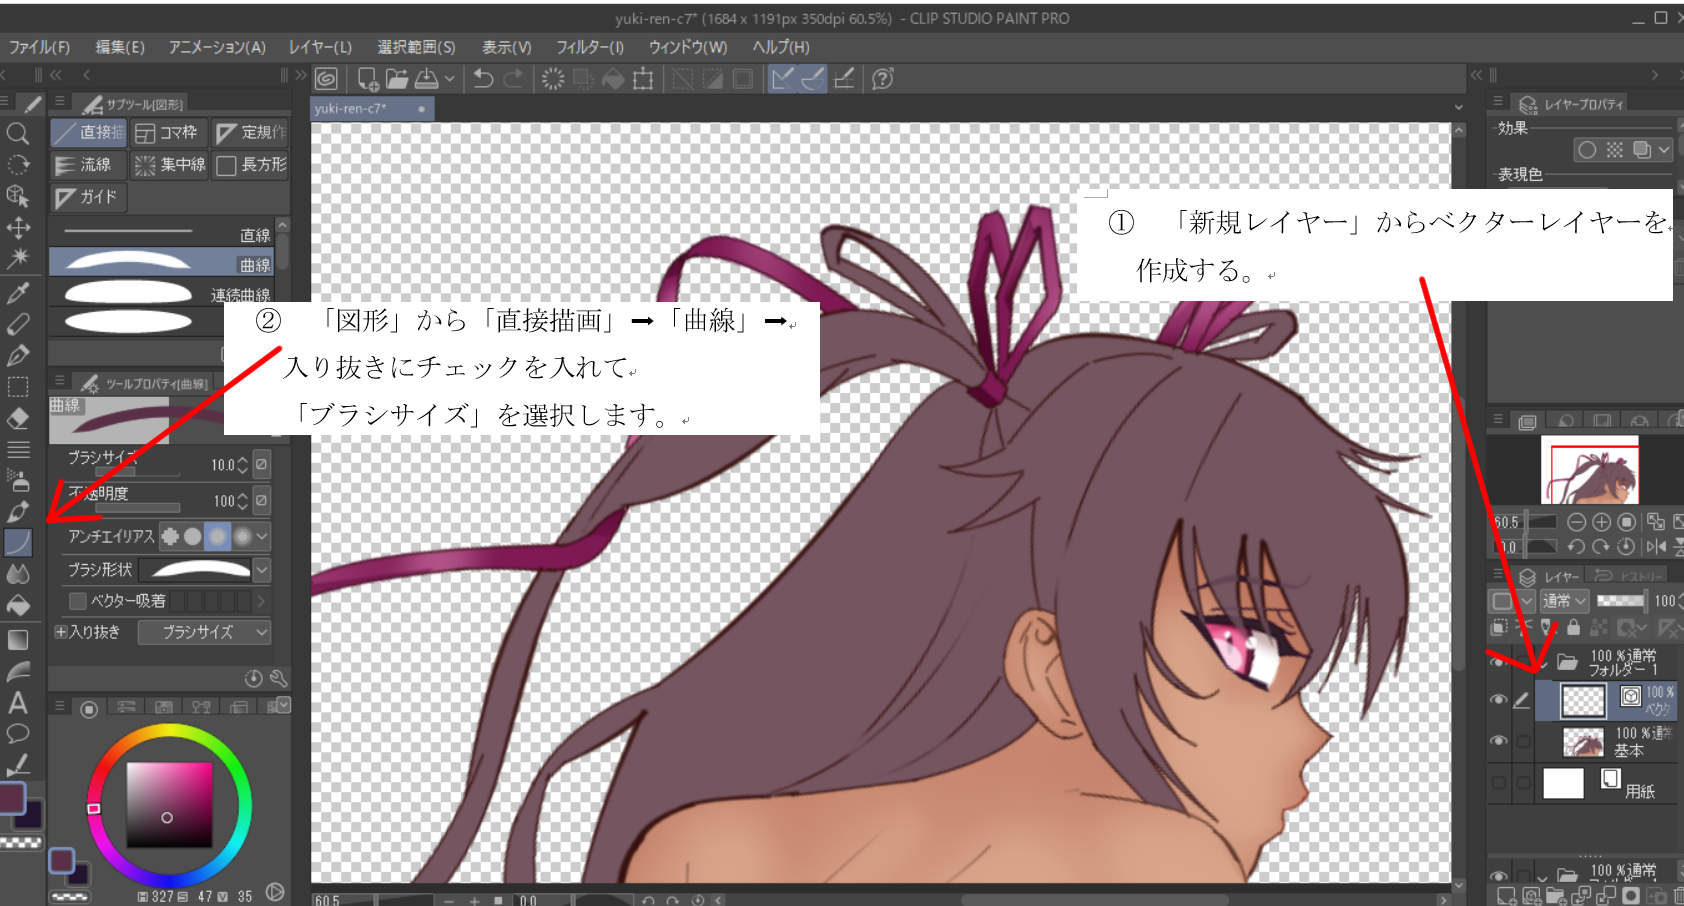Select the 直線 straight line sub tool
Screen dimensions: 1684x906
pos(162,233)
